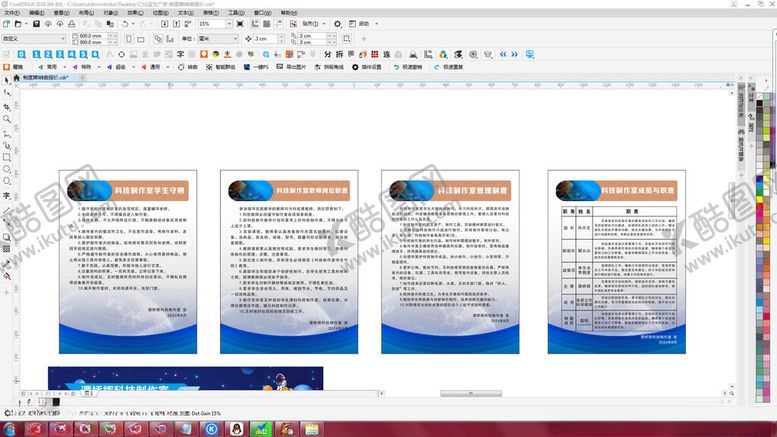Click the Save icon in standard toolbar
Image resolution: width=777 pixels, height=437 pixels.
click(x=35, y=23)
